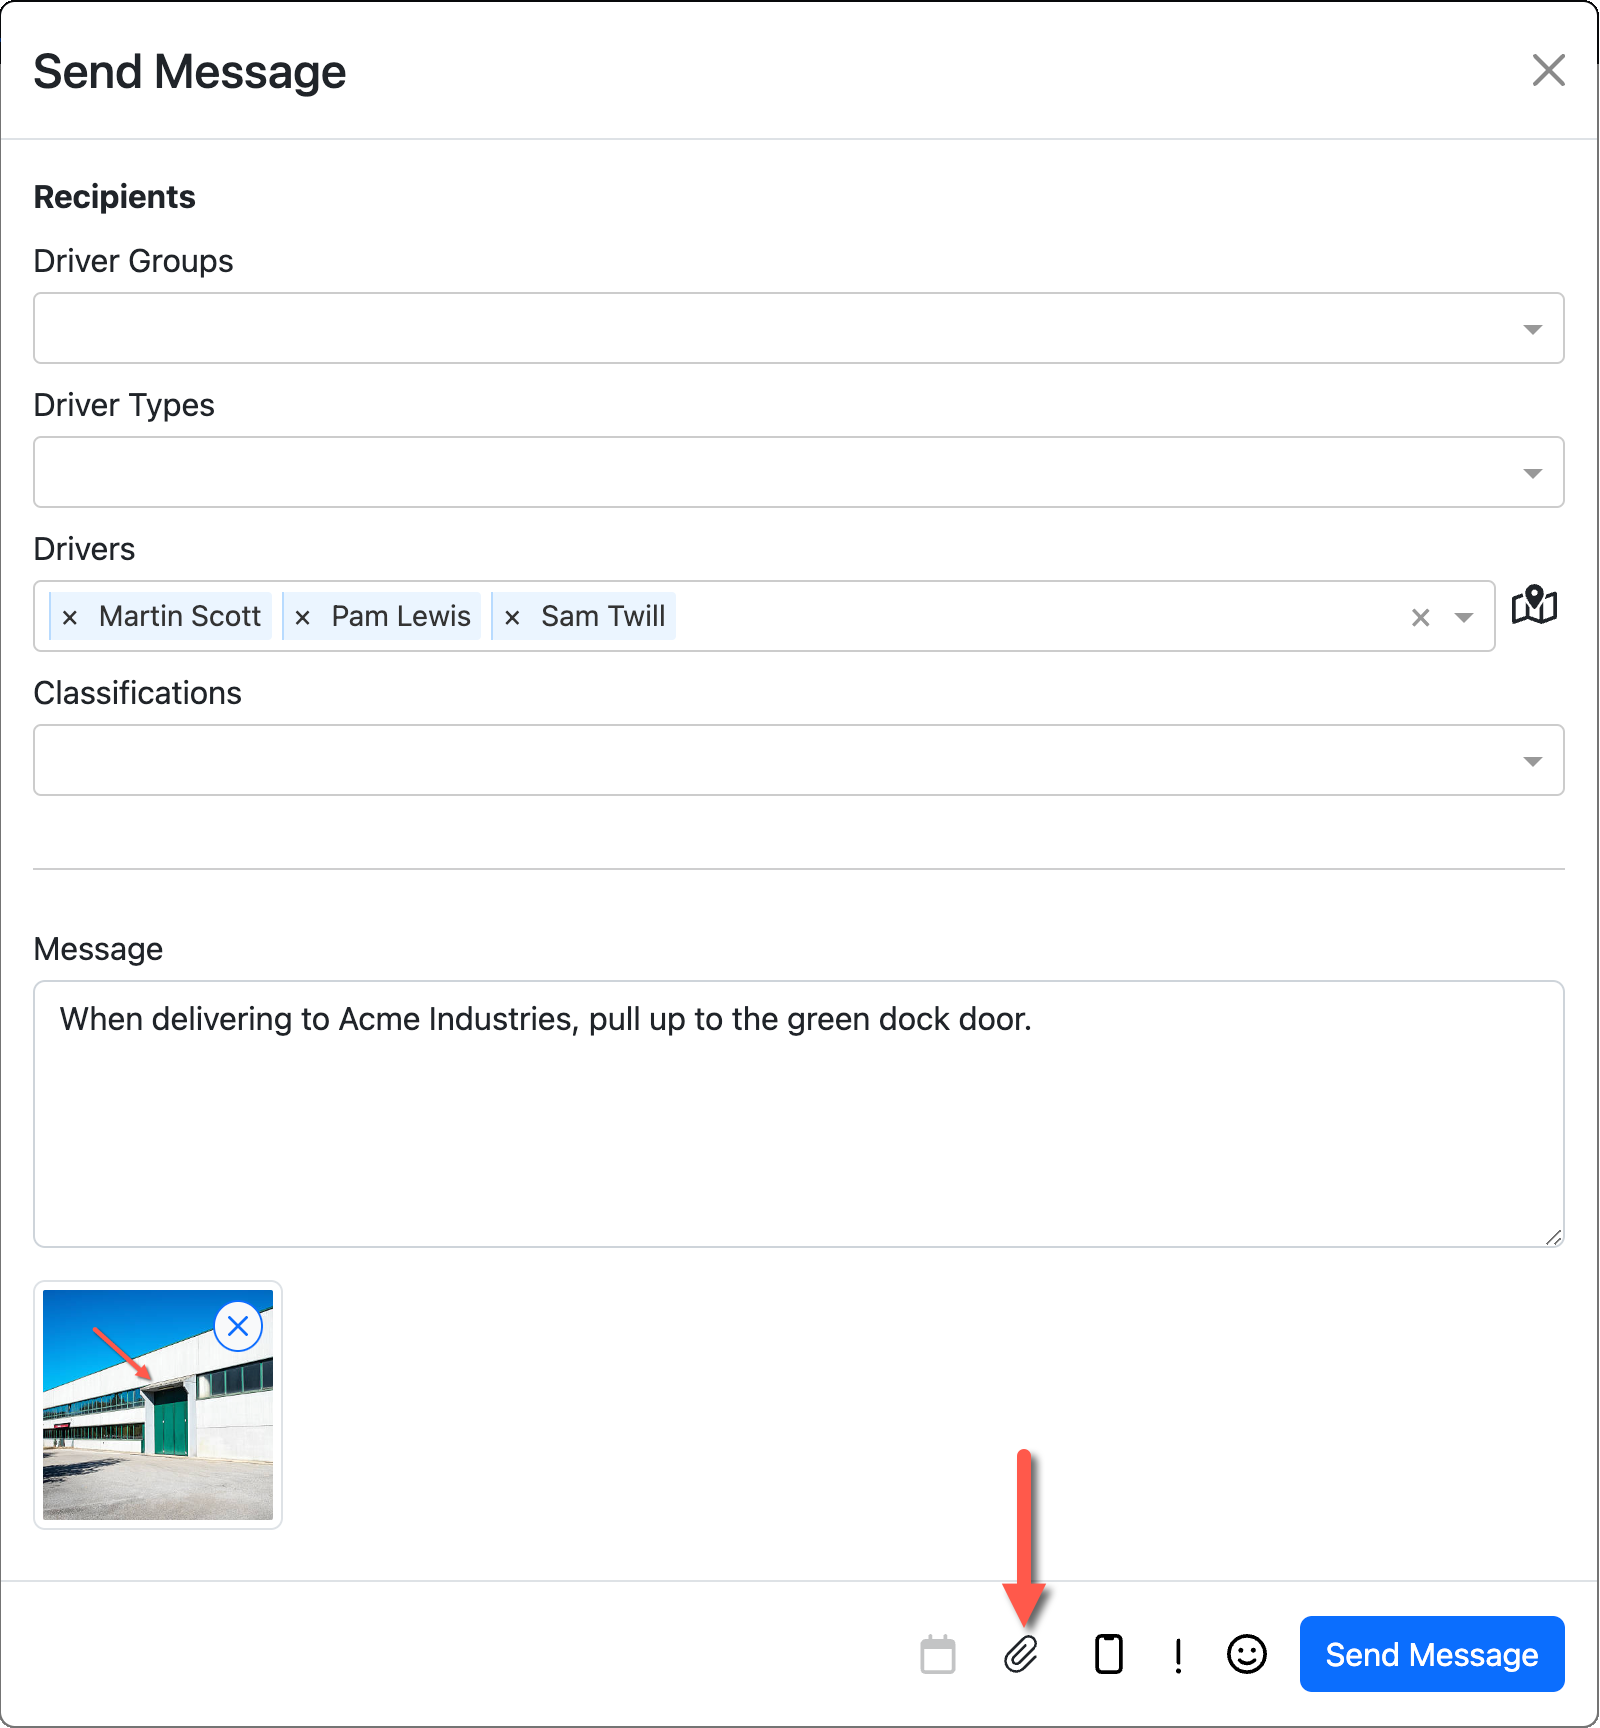Click the Send Message dialog title
The width and height of the screenshot is (1600, 1728).
click(190, 70)
